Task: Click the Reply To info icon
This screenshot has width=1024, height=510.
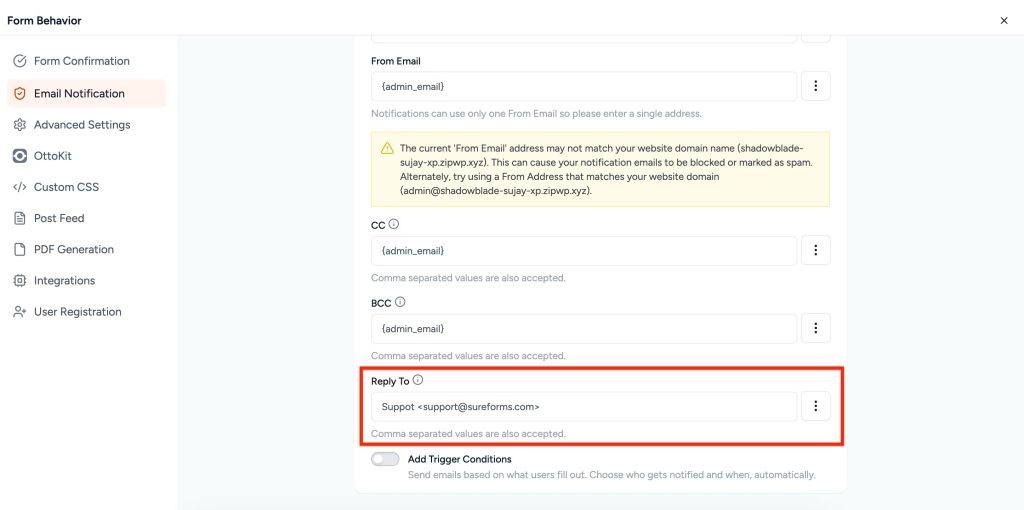Action: point(418,380)
